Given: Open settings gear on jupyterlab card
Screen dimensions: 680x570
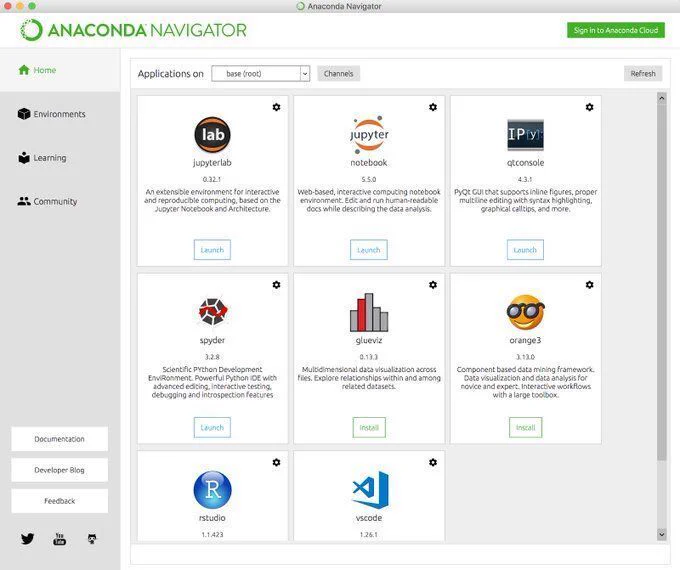Looking at the screenshot, I should click(x=276, y=107).
